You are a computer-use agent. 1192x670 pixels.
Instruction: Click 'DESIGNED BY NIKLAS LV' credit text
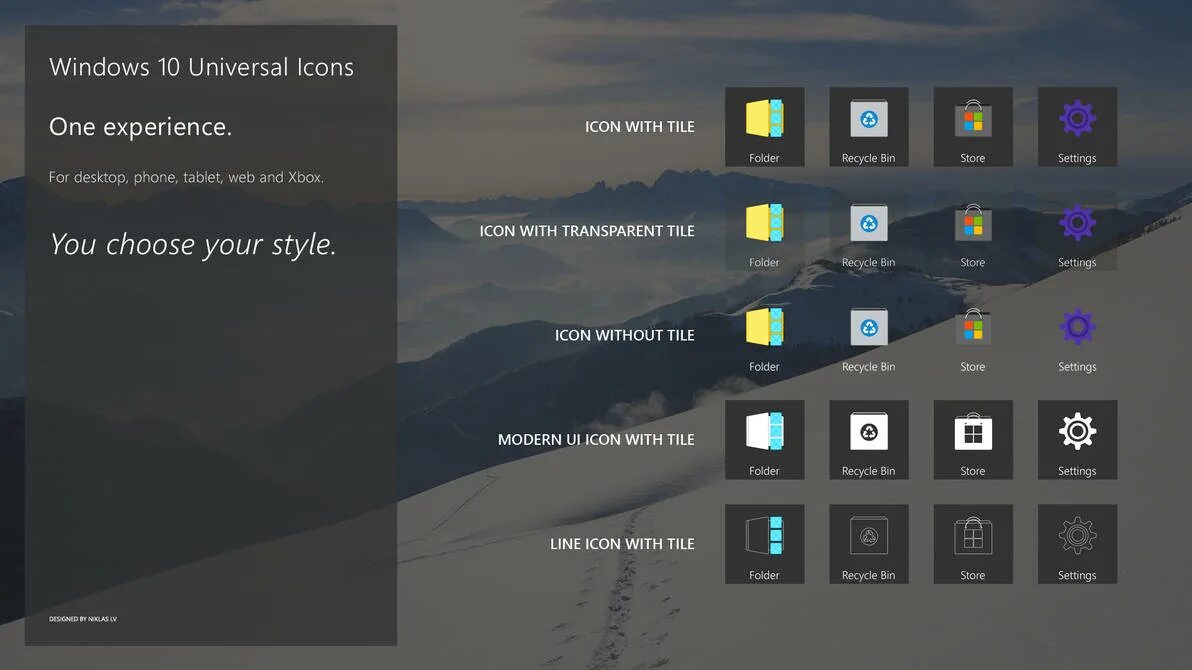(83, 619)
